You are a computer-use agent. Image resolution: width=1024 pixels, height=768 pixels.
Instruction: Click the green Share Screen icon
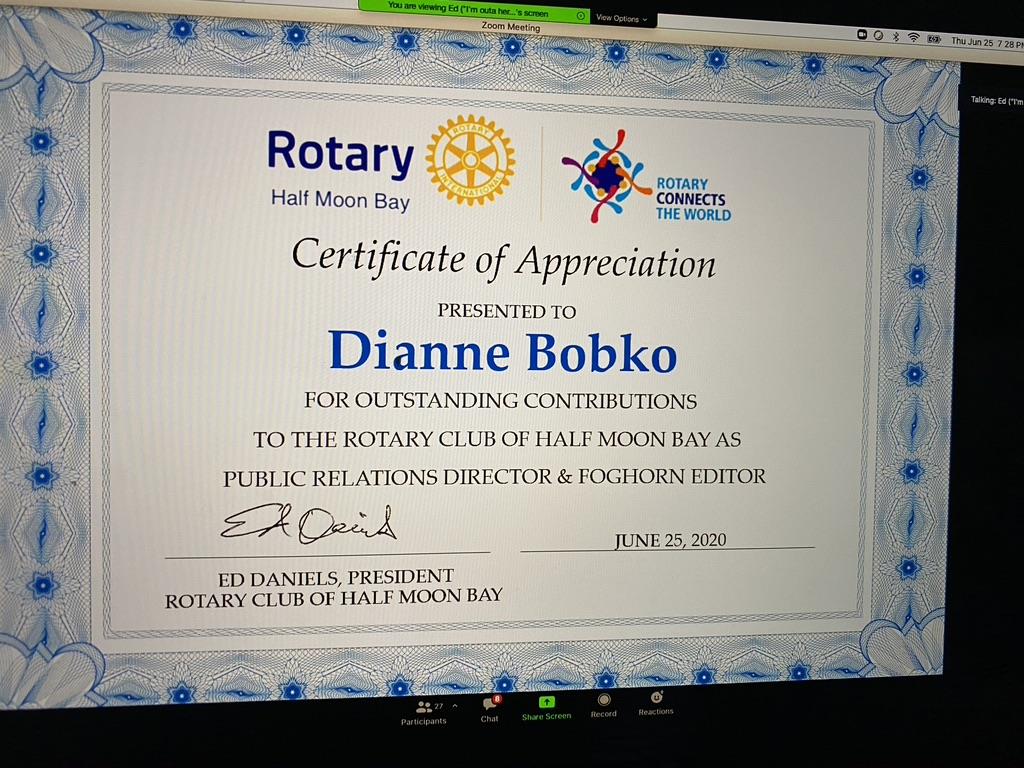point(546,702)
